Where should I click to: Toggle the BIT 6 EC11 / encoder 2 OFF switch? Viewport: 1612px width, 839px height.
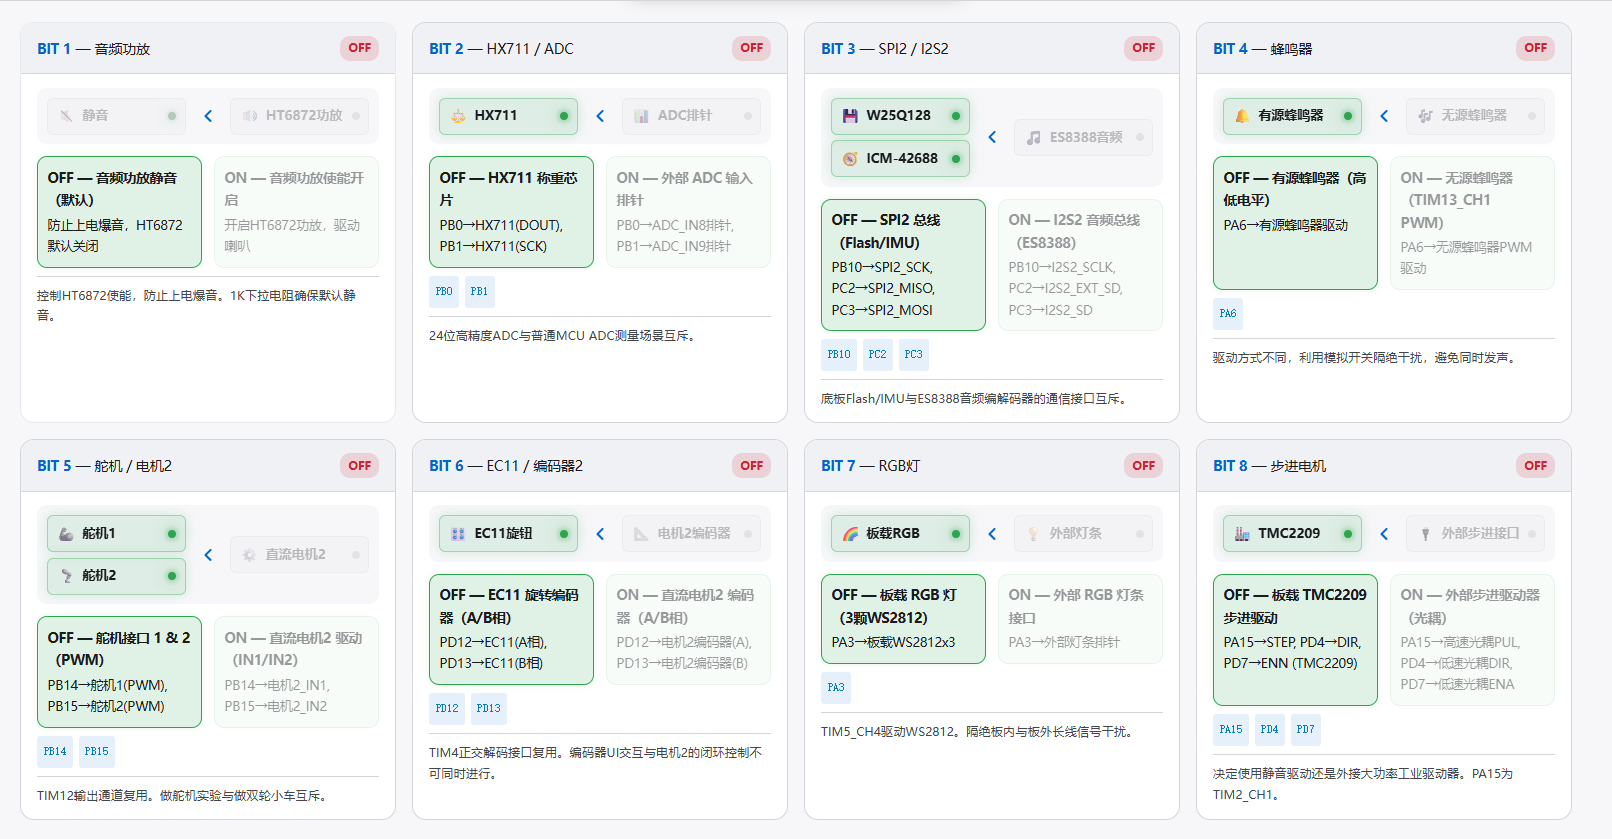click(752, 466)
